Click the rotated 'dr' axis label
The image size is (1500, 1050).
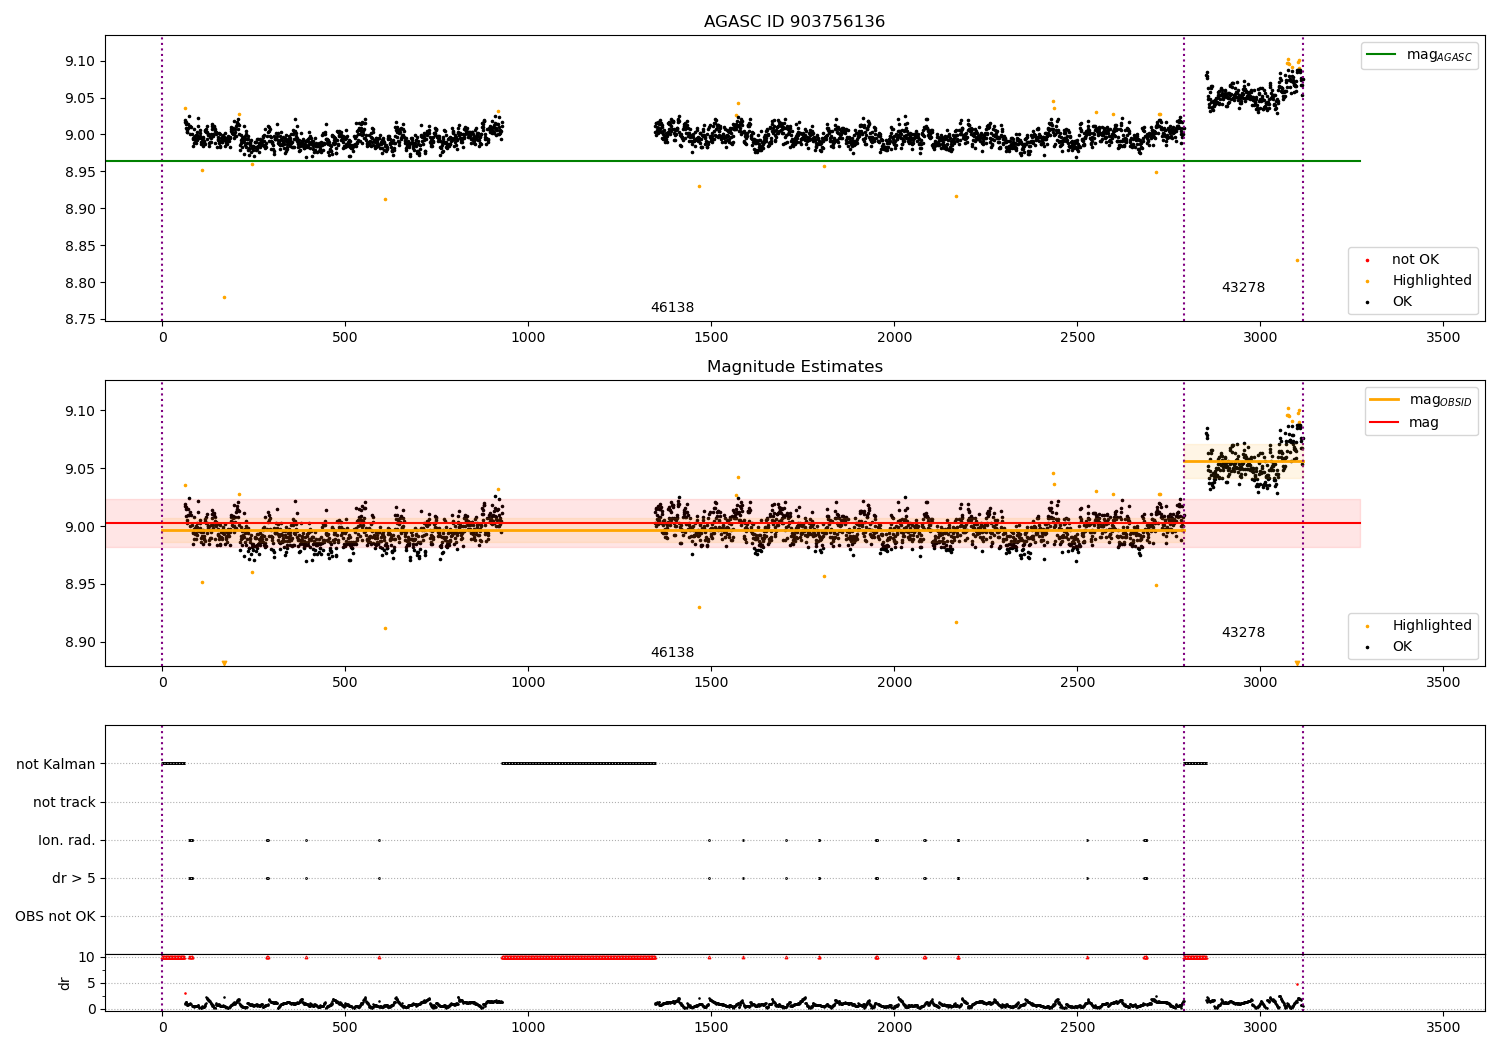(65, 983)
